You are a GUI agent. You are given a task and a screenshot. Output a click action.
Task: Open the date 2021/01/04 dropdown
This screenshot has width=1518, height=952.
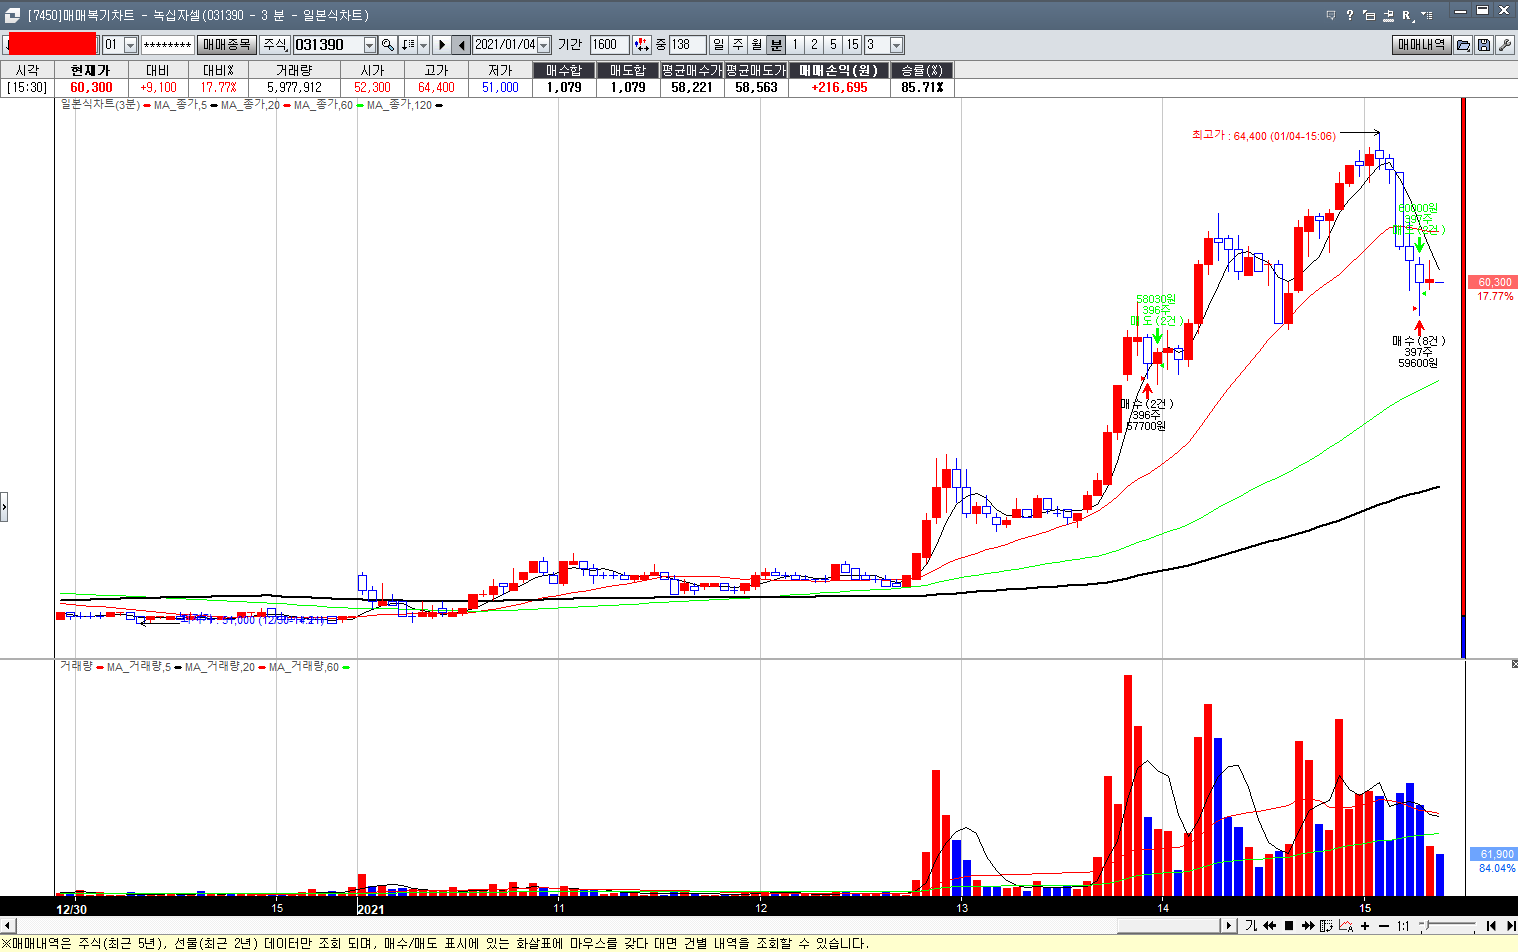click(x=544, y=45)
